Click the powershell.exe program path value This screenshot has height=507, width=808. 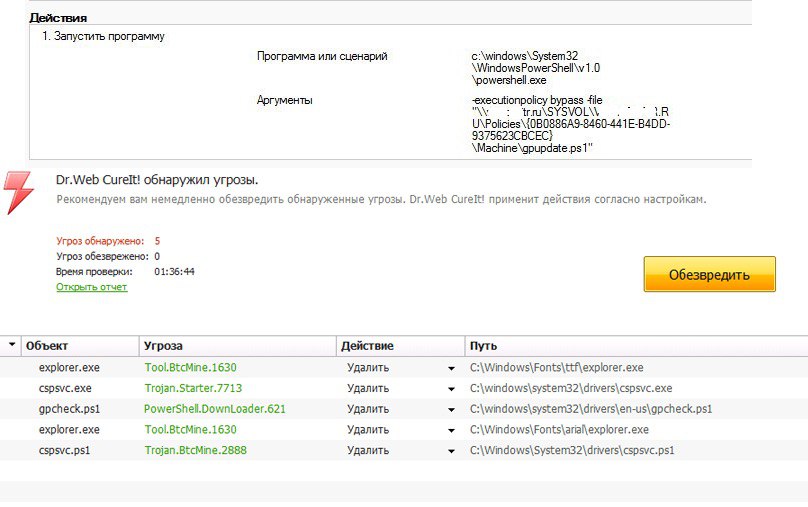click(535, 67)
